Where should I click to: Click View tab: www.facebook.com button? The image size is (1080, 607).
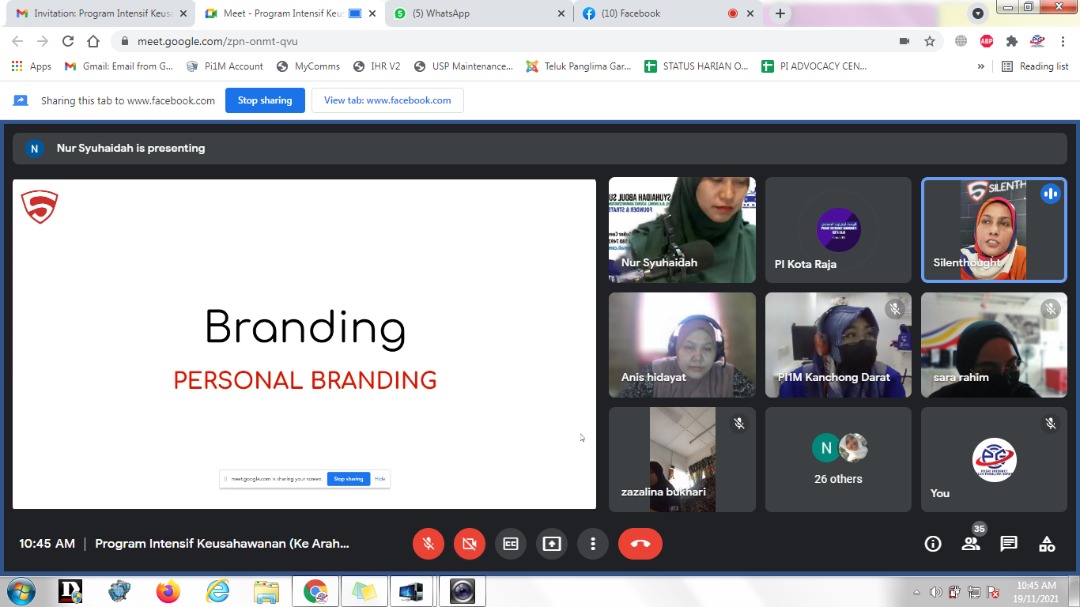(387, 100)
